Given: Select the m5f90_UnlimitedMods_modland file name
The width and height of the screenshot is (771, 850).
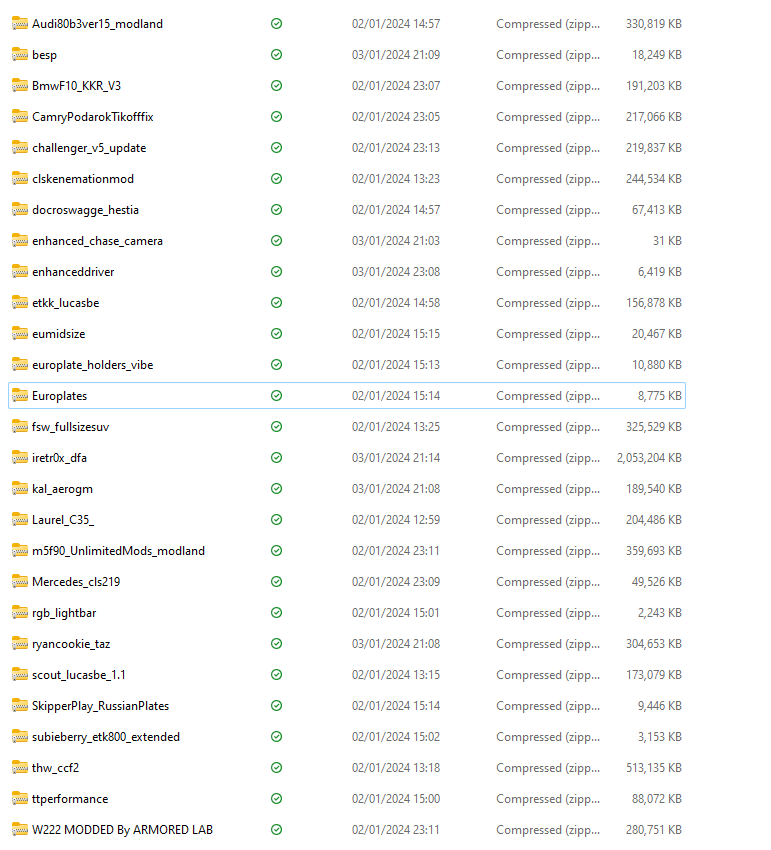Looking at the screenshot, I should [x=119, y=551].
